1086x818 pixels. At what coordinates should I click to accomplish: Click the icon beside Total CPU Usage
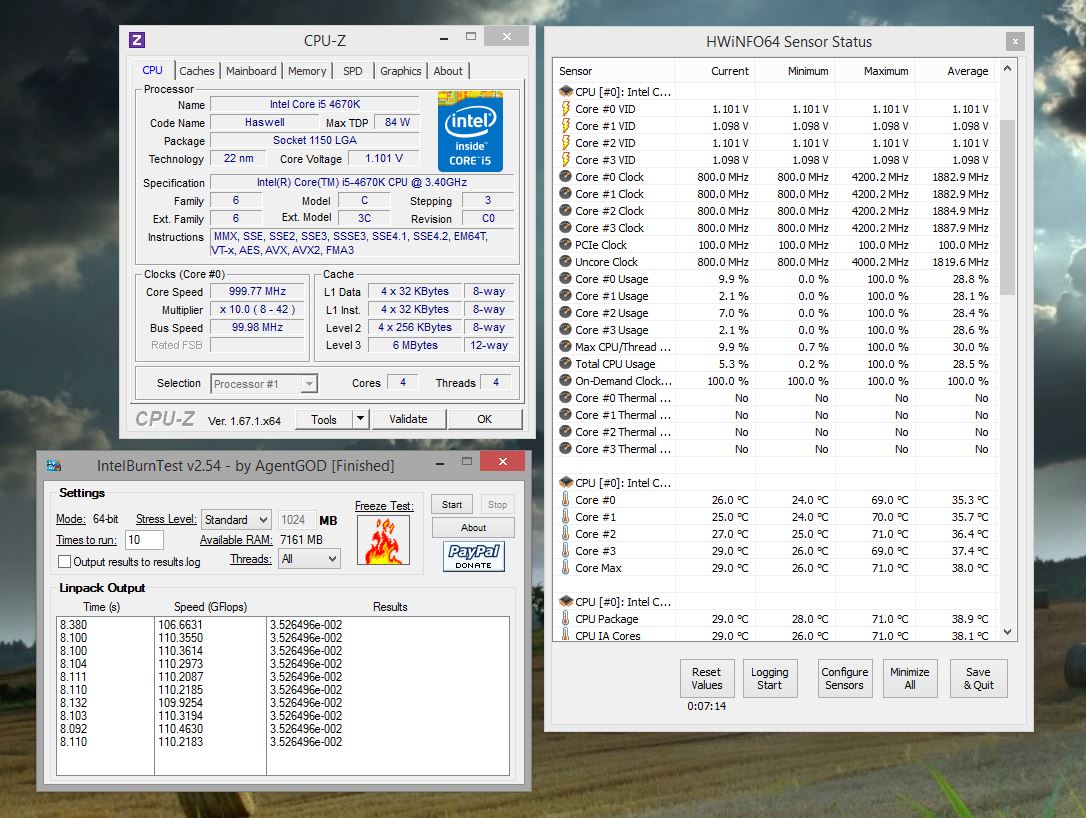click(x=565, y=364)
